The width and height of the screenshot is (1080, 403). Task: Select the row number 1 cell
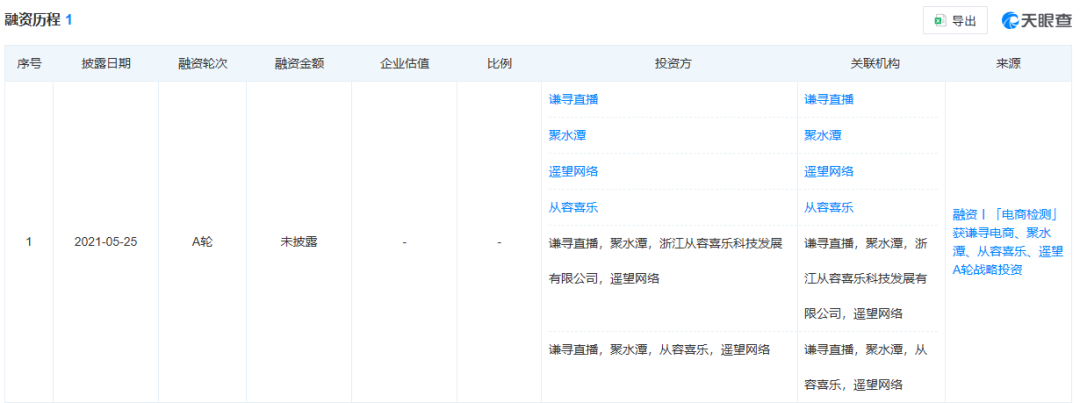pos(29,242)
